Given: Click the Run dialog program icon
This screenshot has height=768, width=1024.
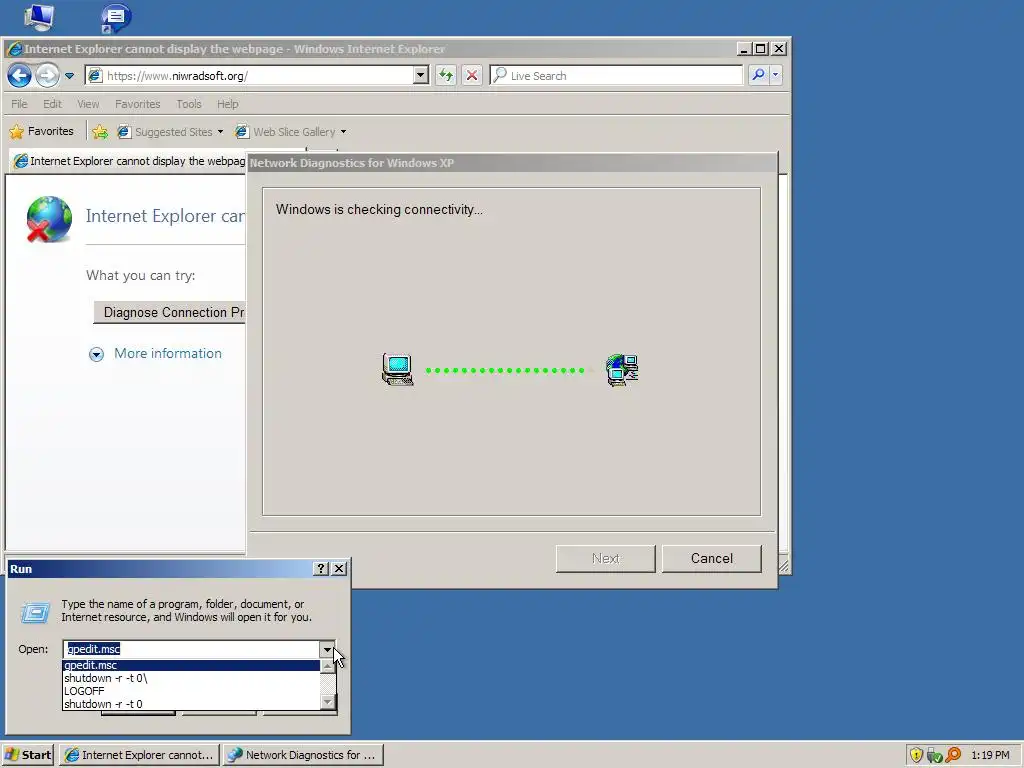Looking at the screenshot, I should 35,613.
